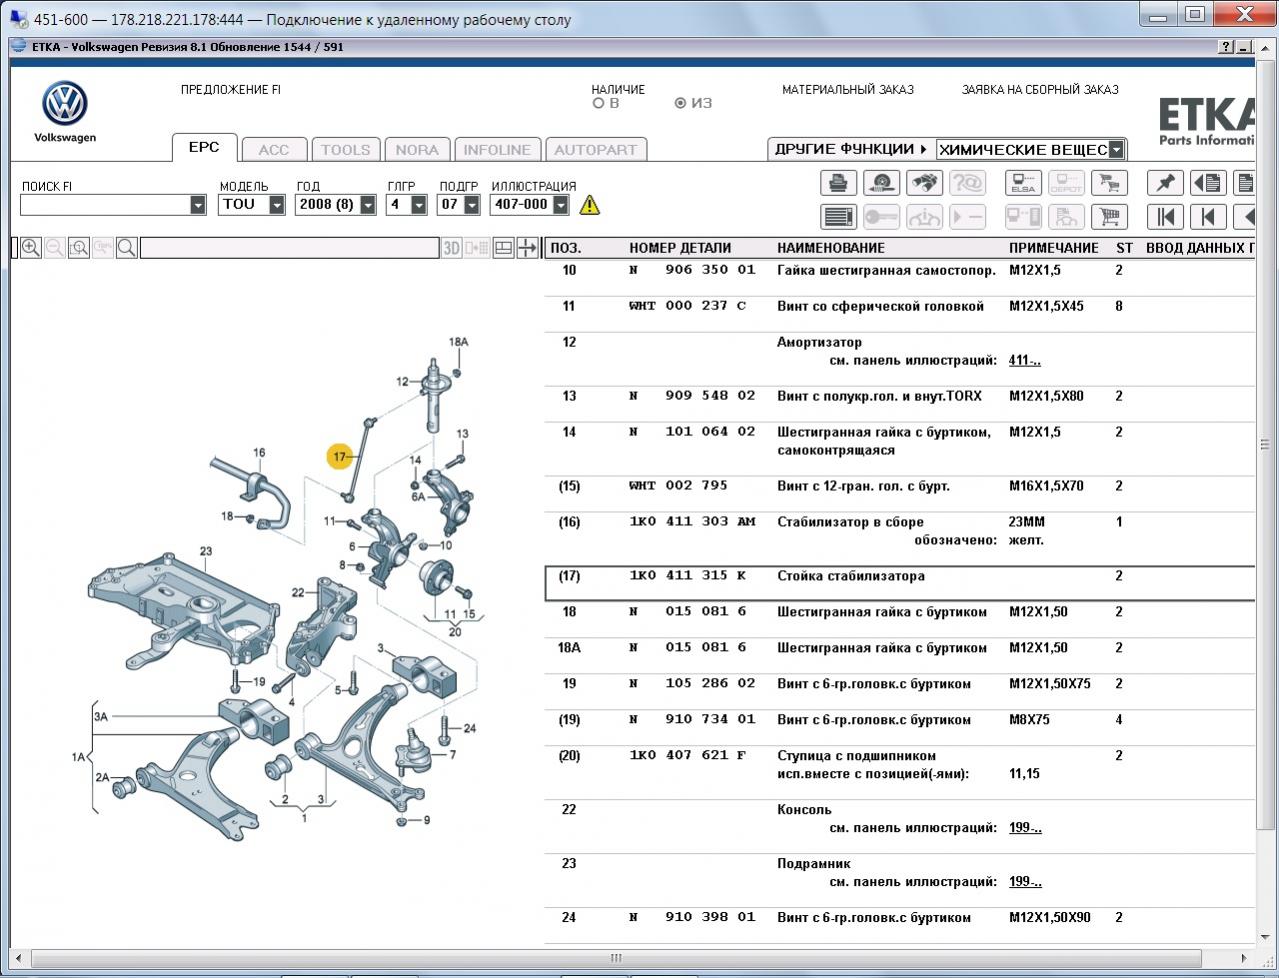The width and height of the screenshot is (1279, 978).
Task: Select the НАЛИЧИЕ 'В' radio option
Action: (599, 103)
